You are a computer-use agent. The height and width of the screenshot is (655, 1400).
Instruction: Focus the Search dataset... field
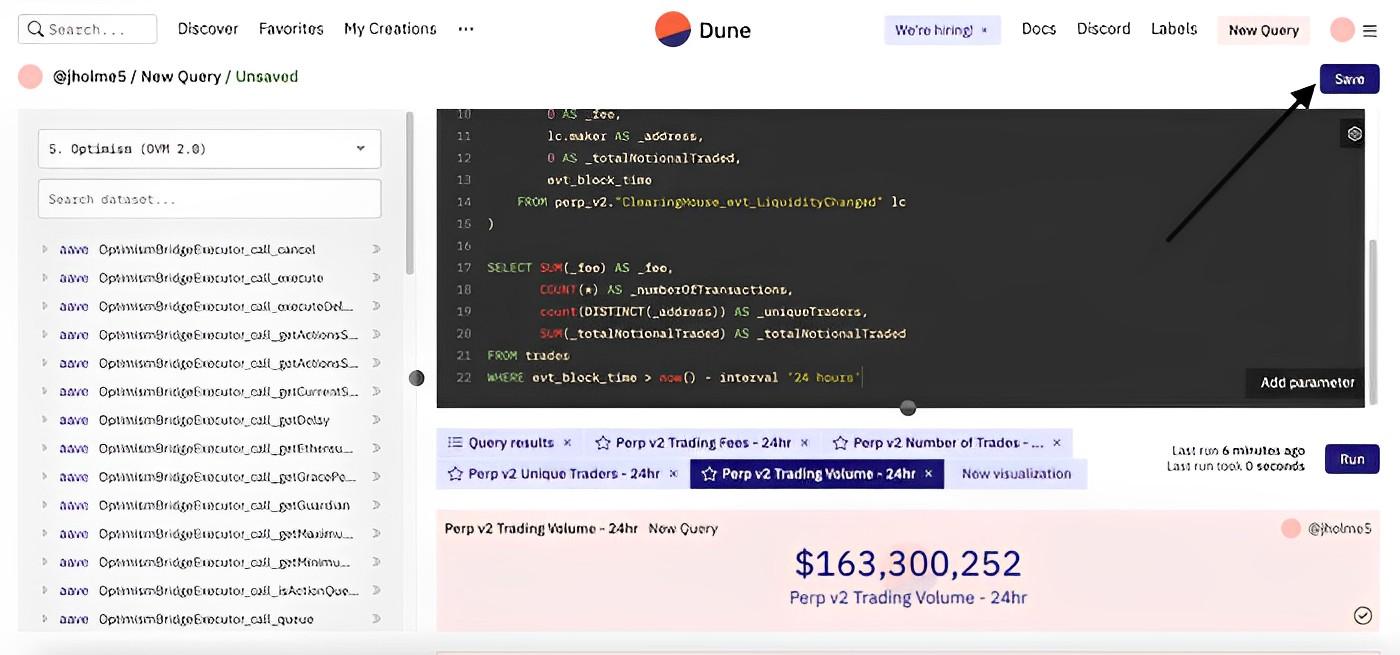(x=209, y=198)
